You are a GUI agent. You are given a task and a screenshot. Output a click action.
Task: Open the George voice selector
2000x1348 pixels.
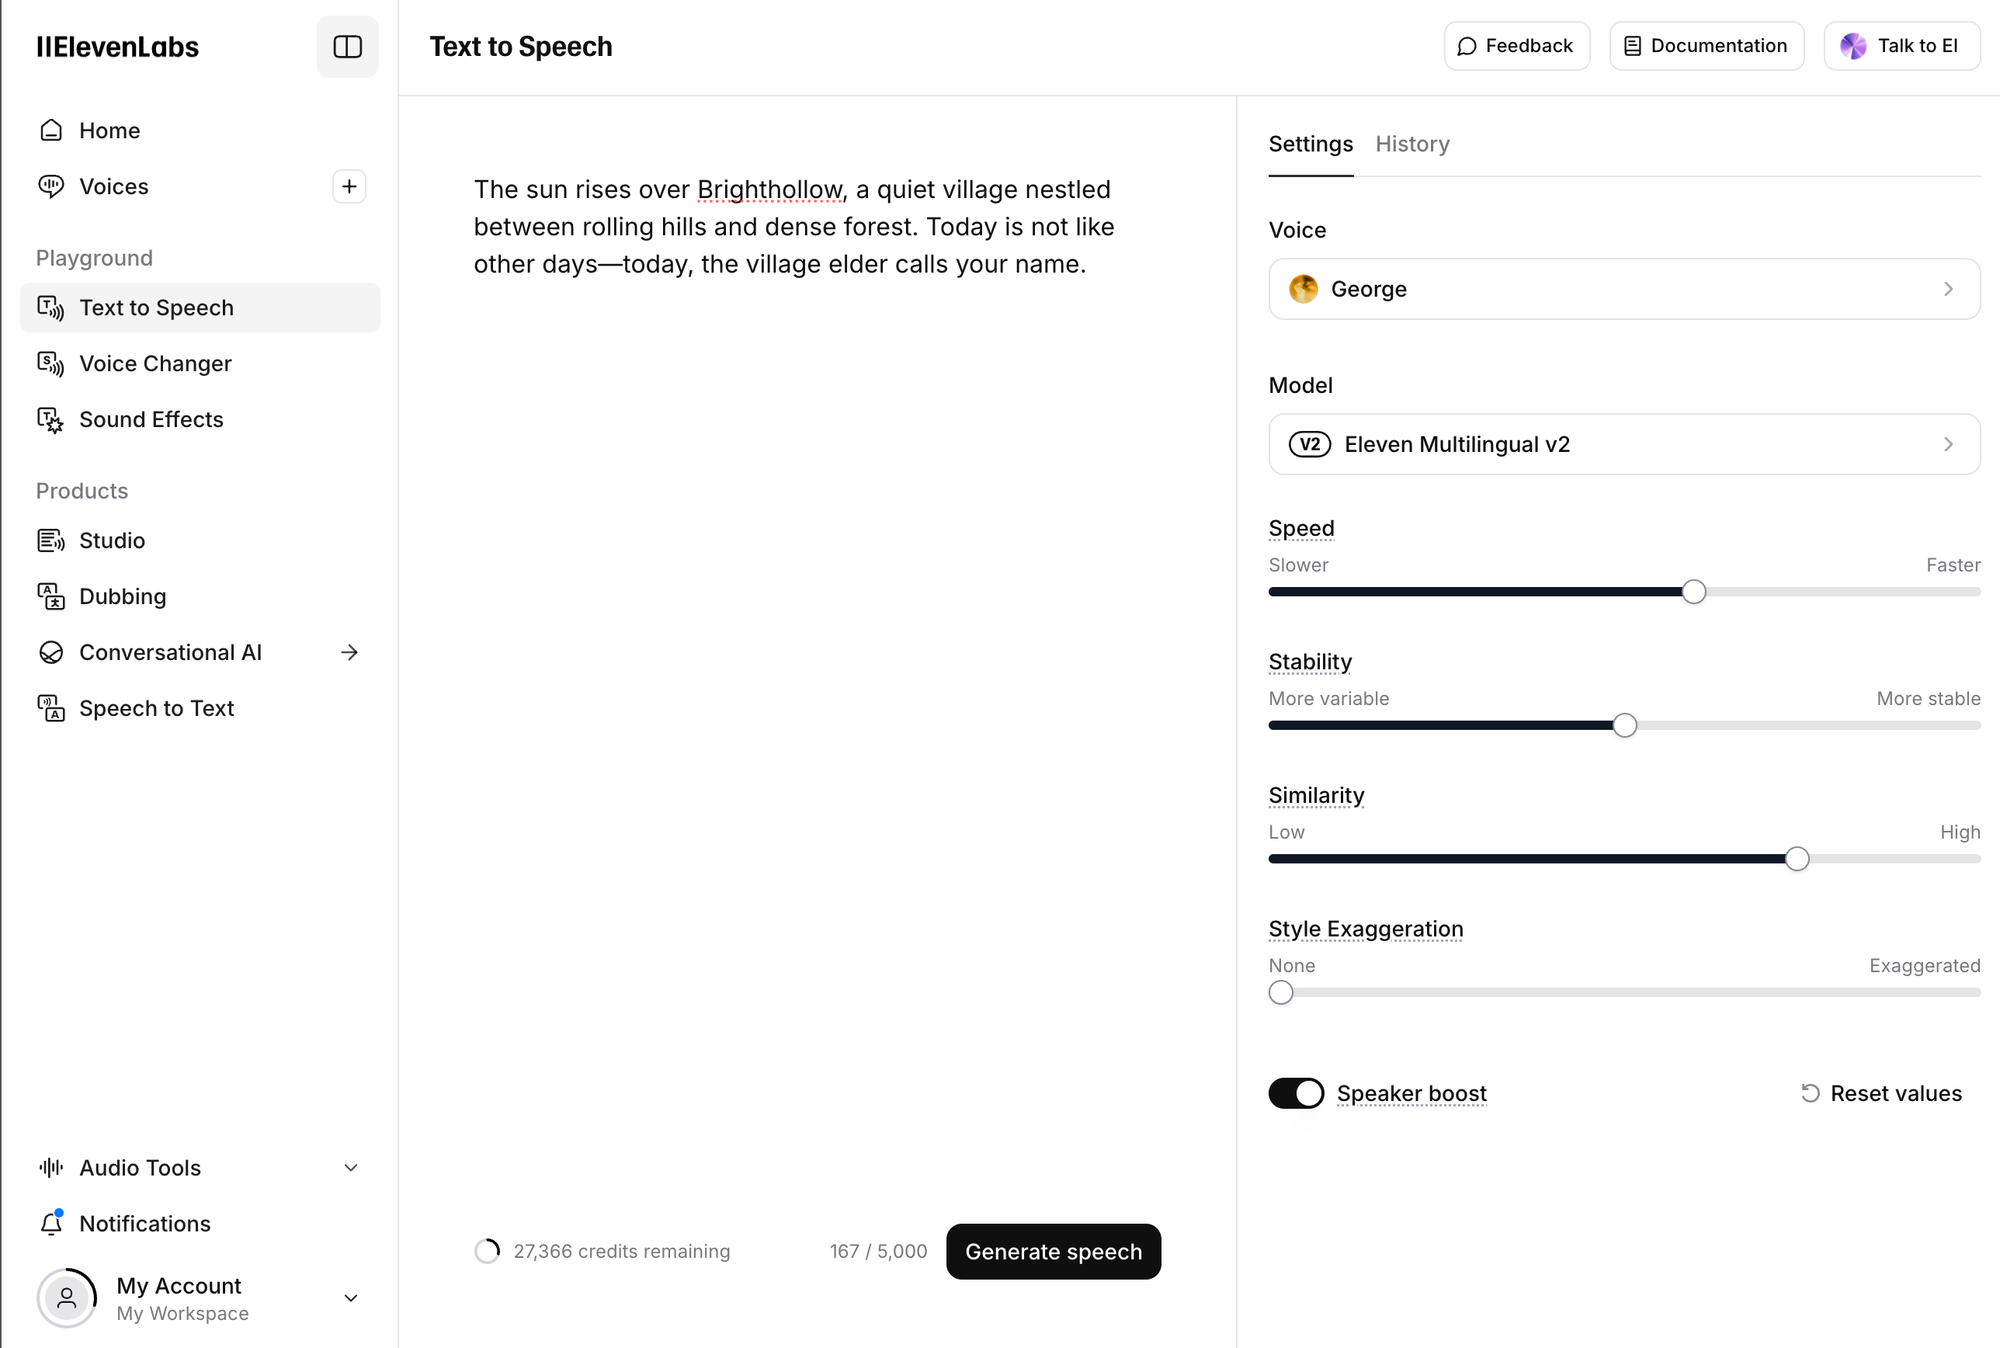tap(1624, 289)
